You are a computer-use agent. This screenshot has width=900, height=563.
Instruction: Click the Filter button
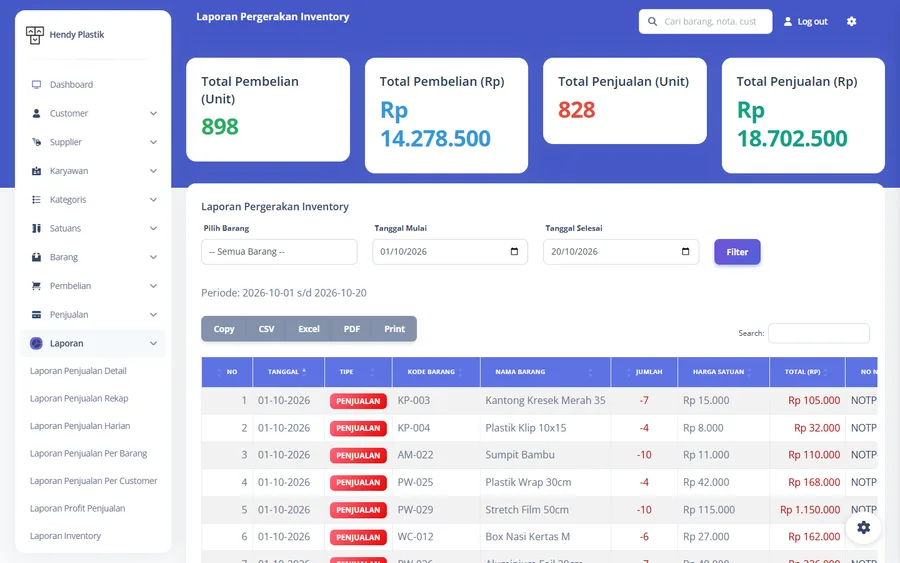point(737,252)
